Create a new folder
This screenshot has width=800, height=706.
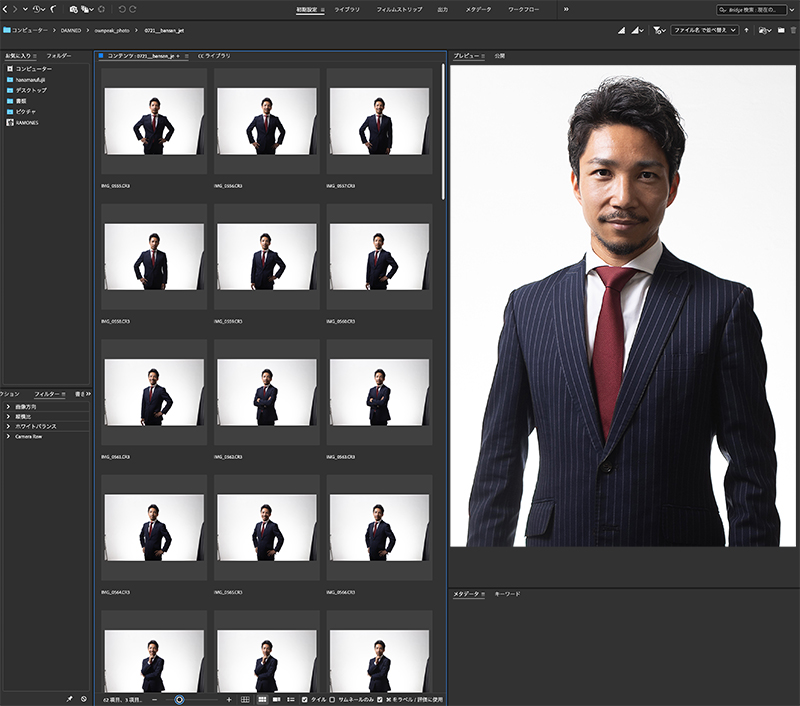(x=781, y=31)
